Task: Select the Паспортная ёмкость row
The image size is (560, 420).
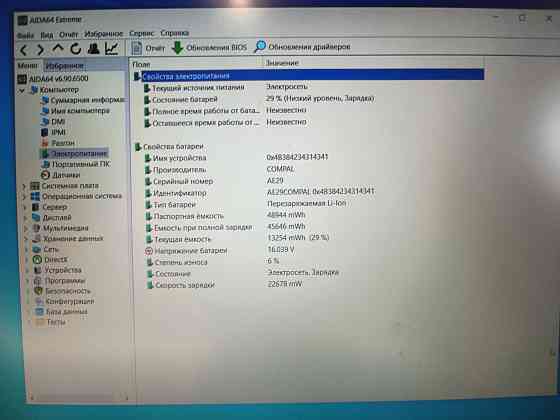Action: 225,216
